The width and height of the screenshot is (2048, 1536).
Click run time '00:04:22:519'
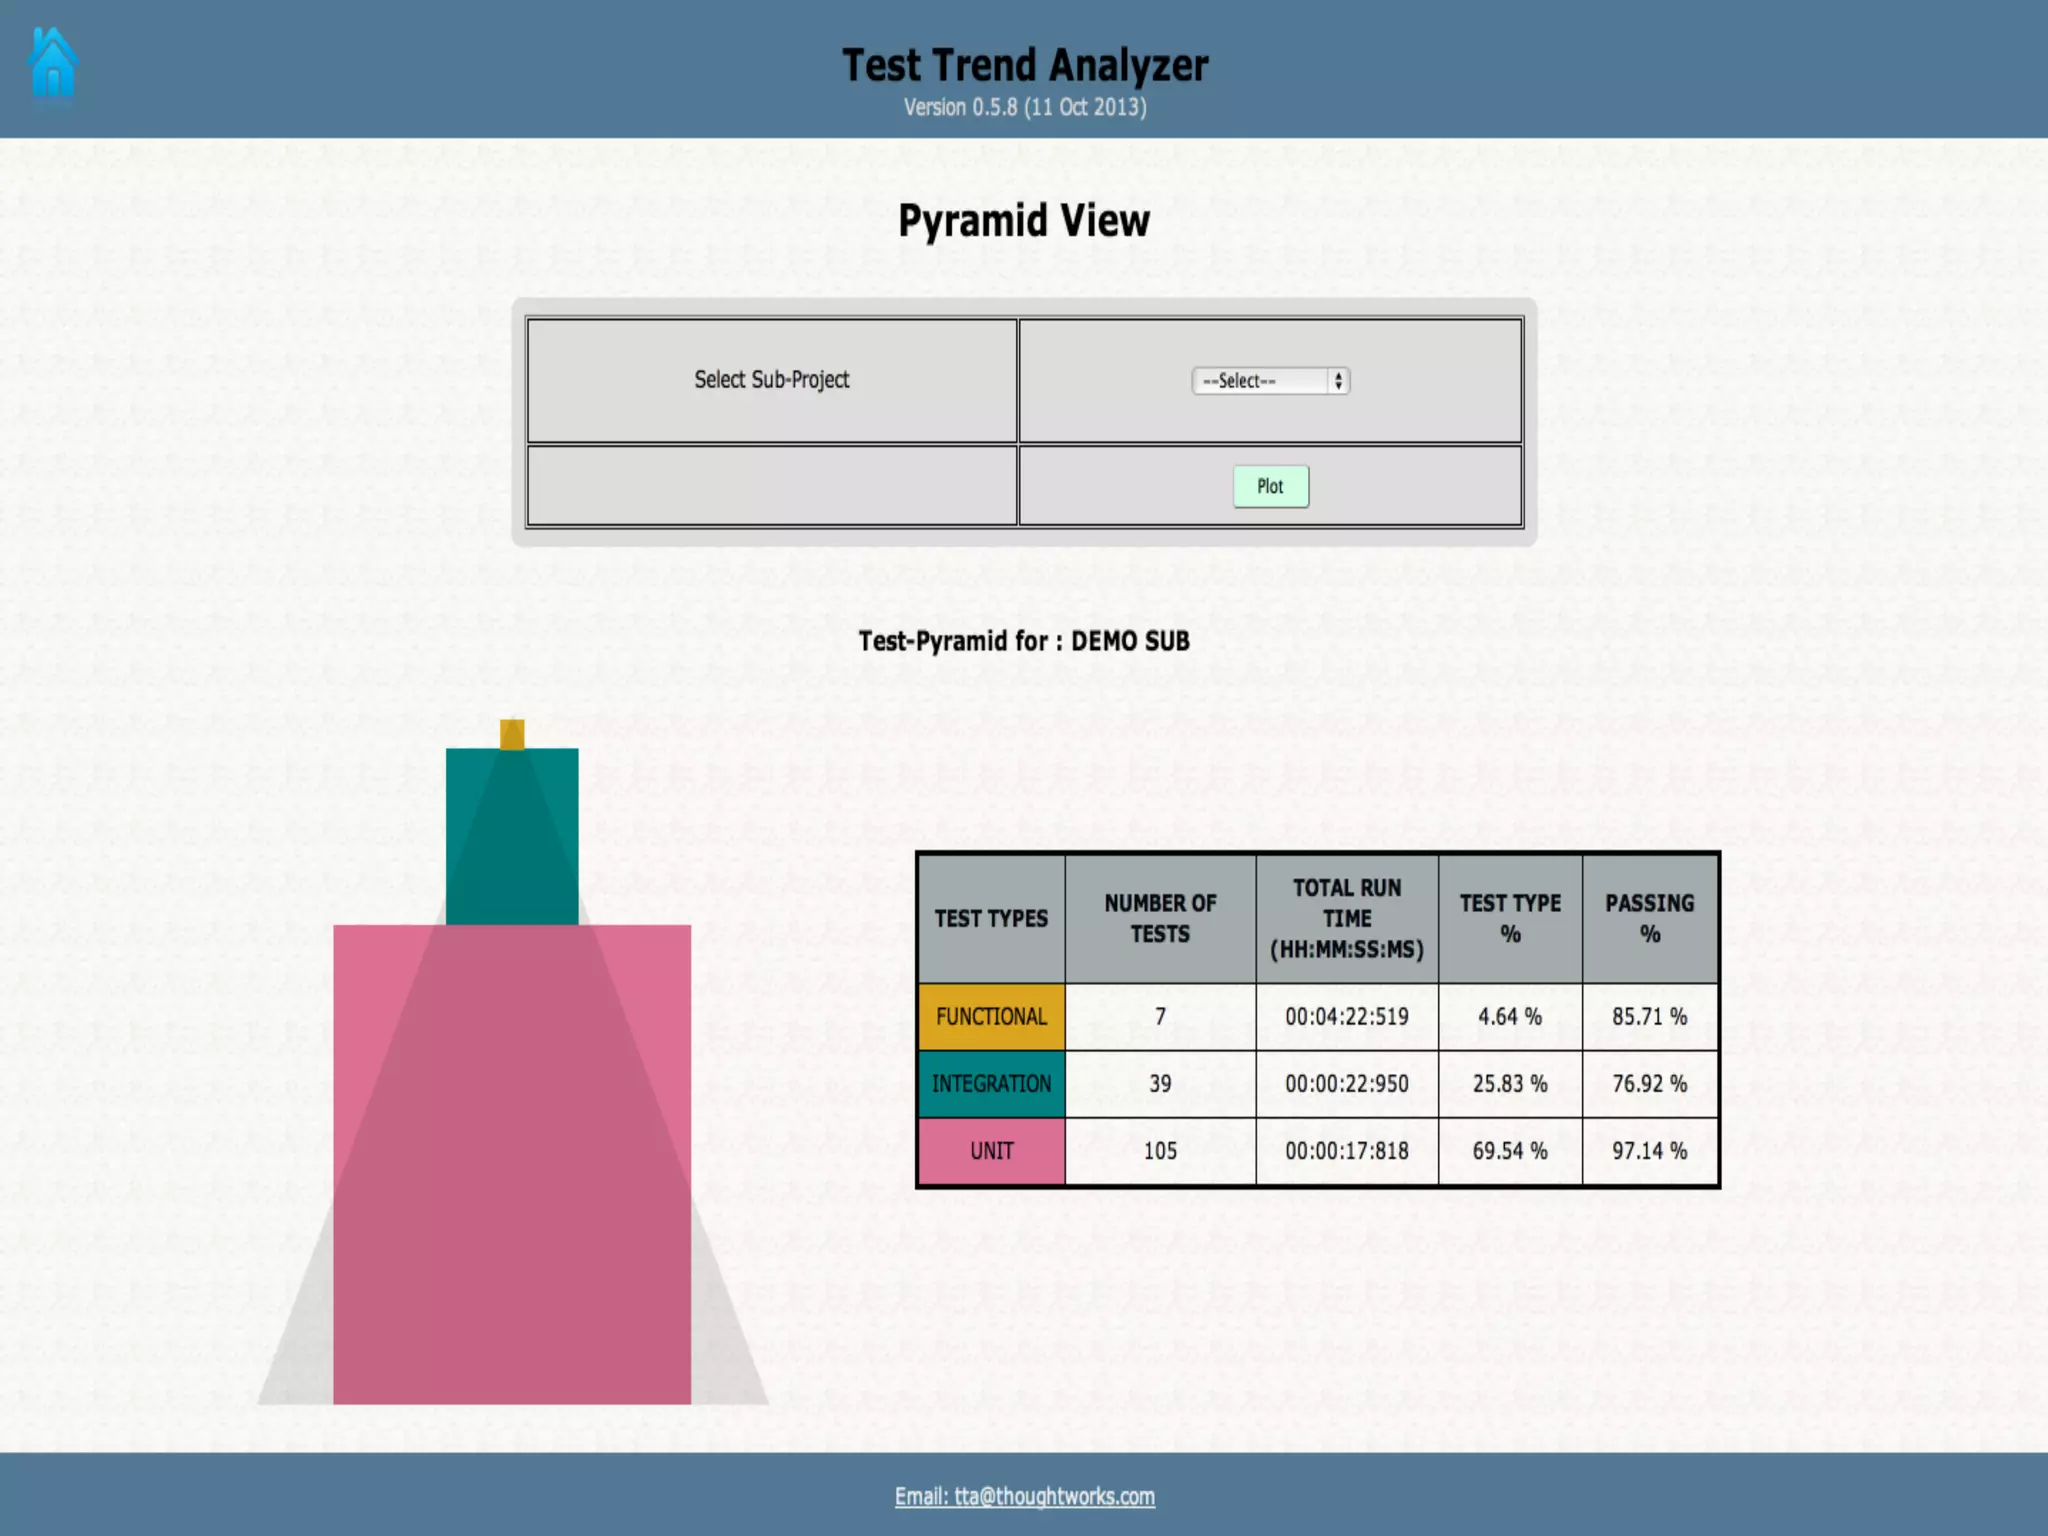click(x=1347, y=1017)
